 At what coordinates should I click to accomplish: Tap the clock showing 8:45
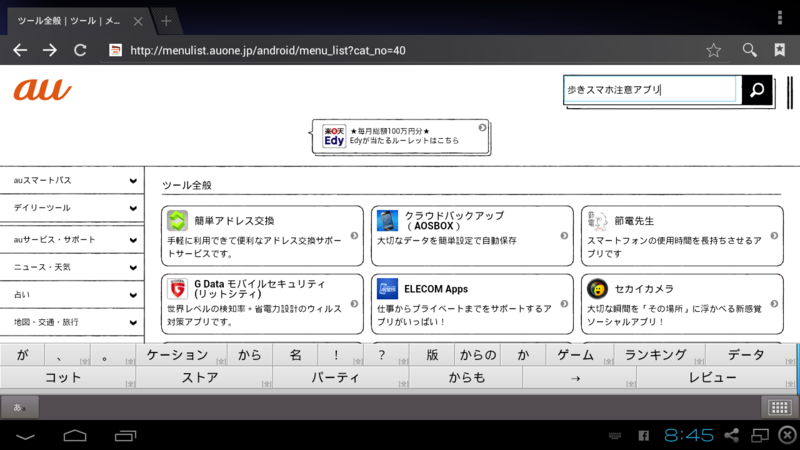pyautogui.click(x=689, y=435)
